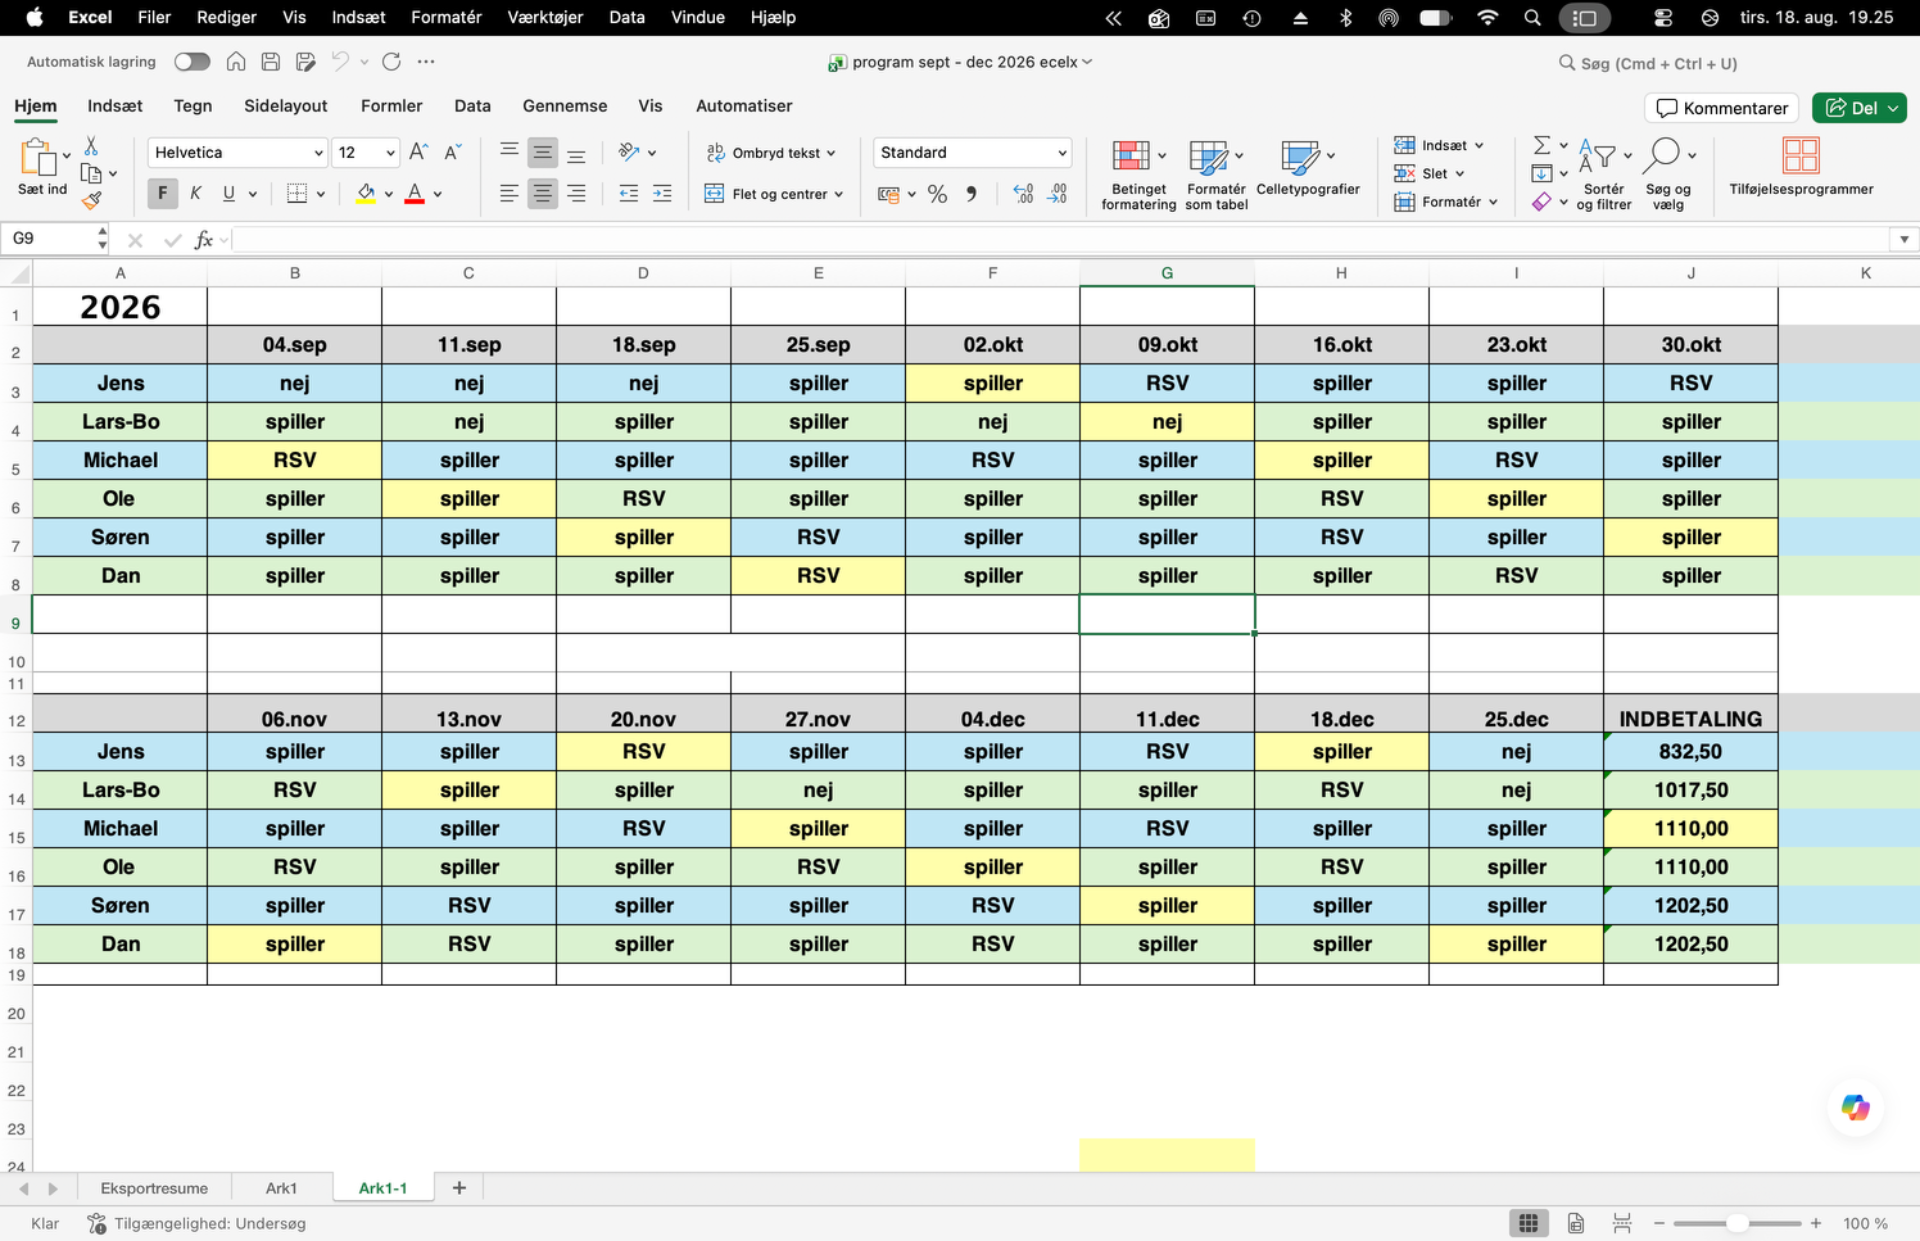The width and height of the screenshot is (1920, 1241).
Task: Open the borders dropdown arrow
Action: click(x=320, y=194)
